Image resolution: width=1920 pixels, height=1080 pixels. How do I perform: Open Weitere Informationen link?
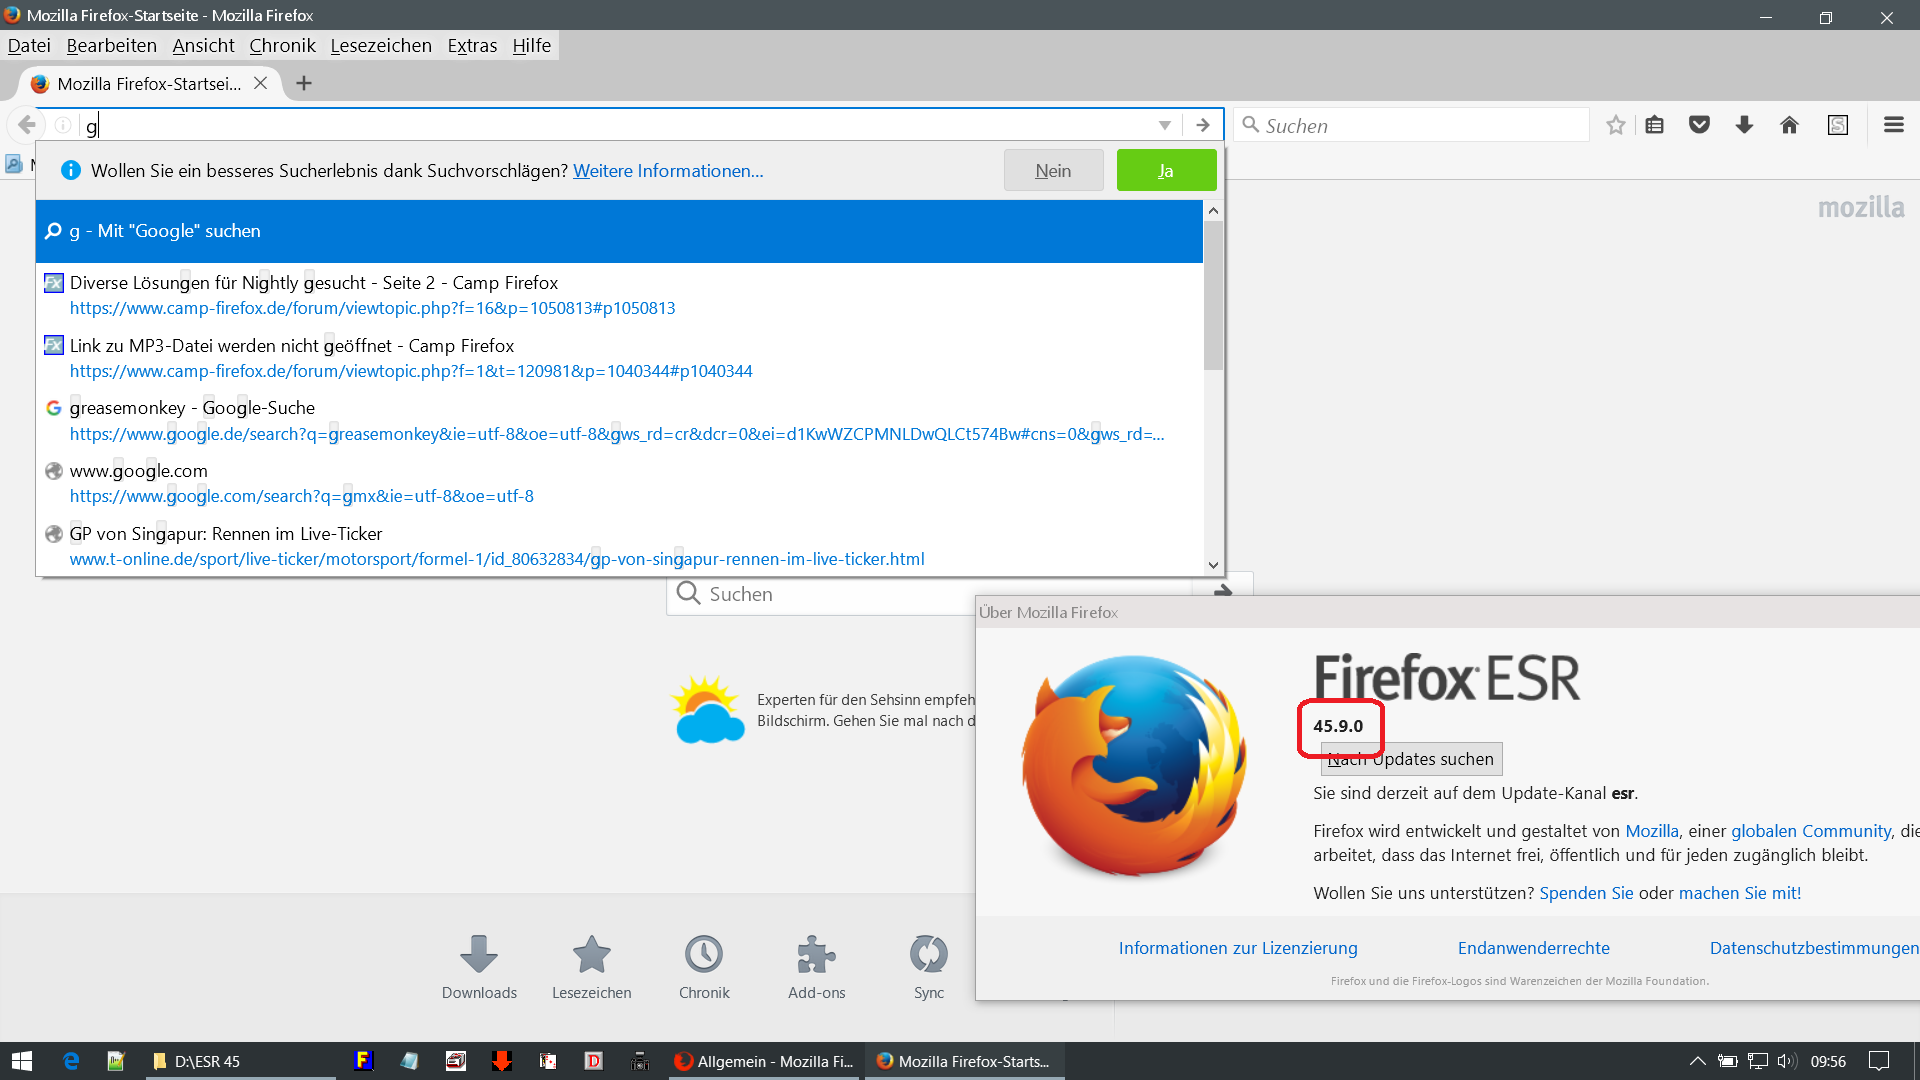(668, 171)
